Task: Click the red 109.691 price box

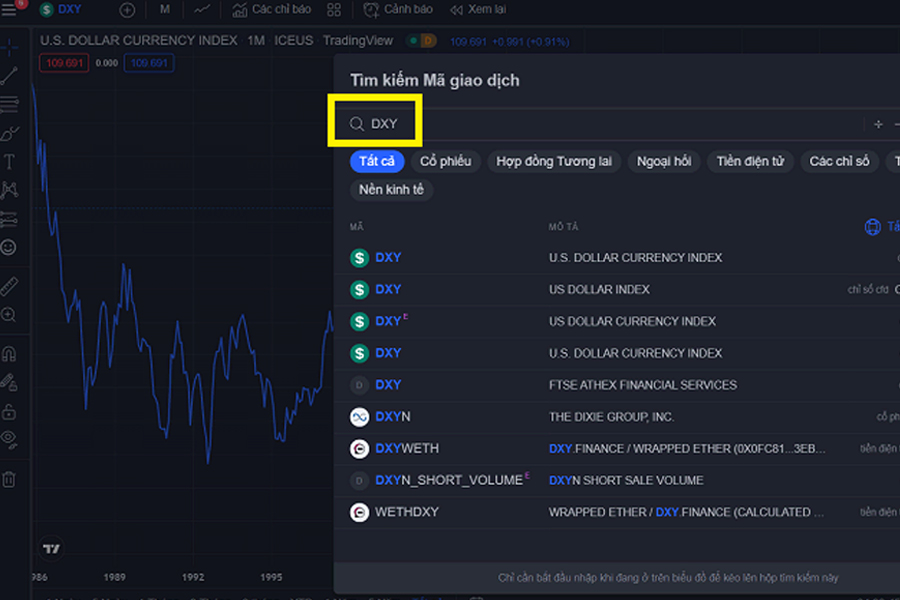Action: tap(64, 63)
